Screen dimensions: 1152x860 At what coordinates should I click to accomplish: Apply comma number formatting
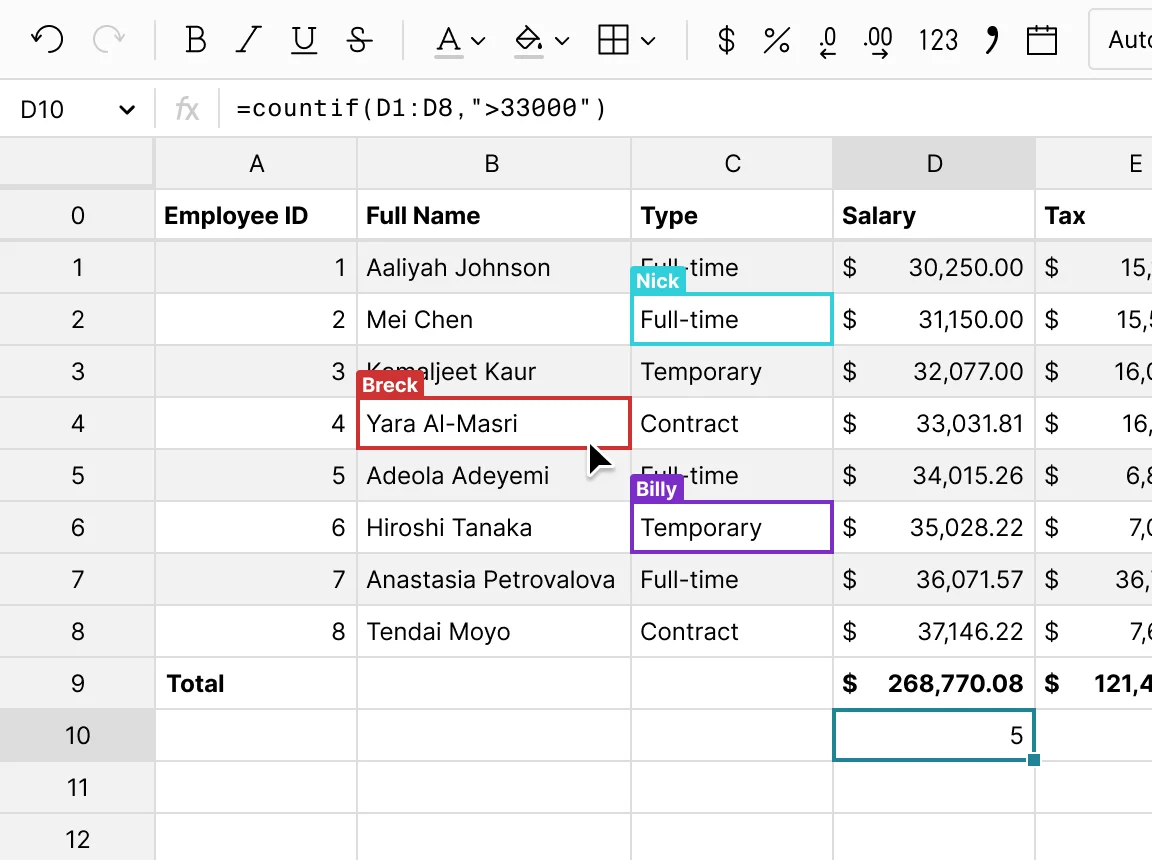991,40
